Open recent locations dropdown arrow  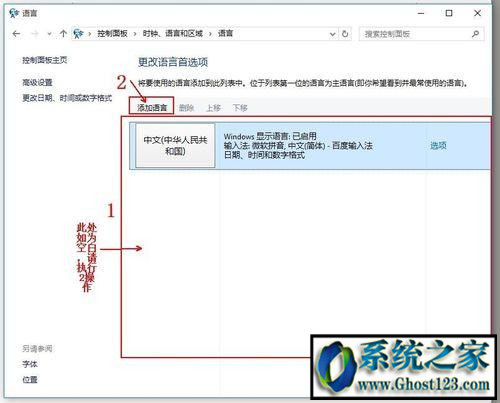click(x=50, y=34)
